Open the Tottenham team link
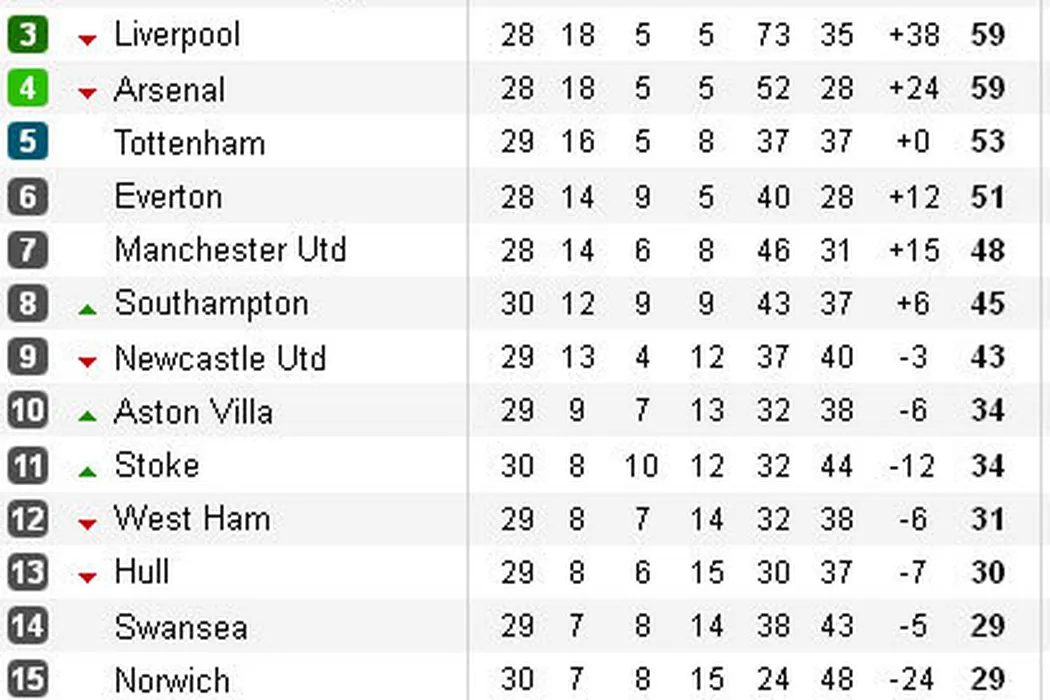 [x=190, y=142]
